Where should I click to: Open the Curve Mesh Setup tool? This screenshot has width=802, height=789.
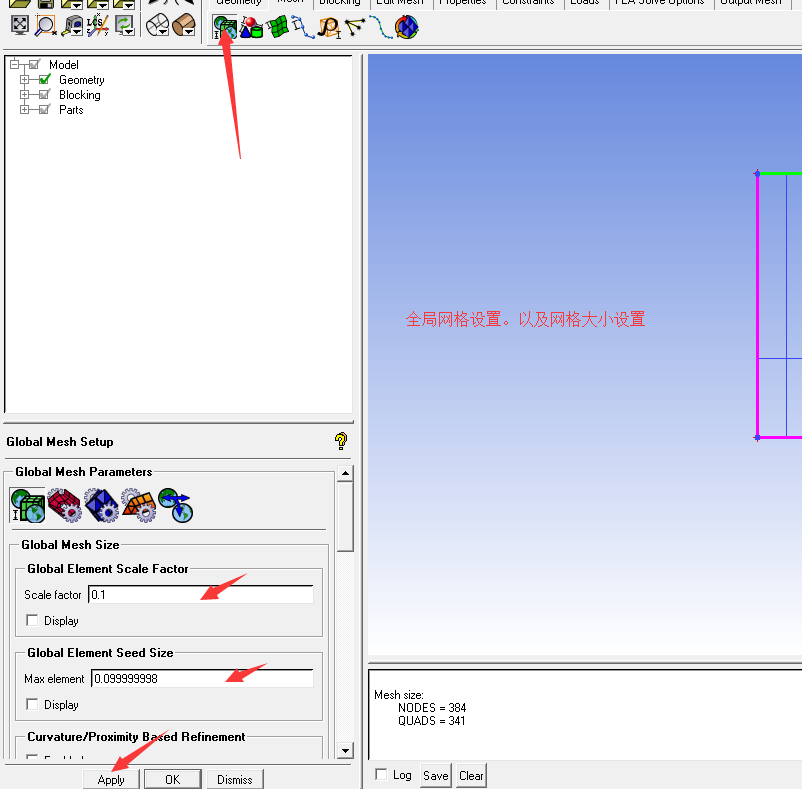[303, 27]
